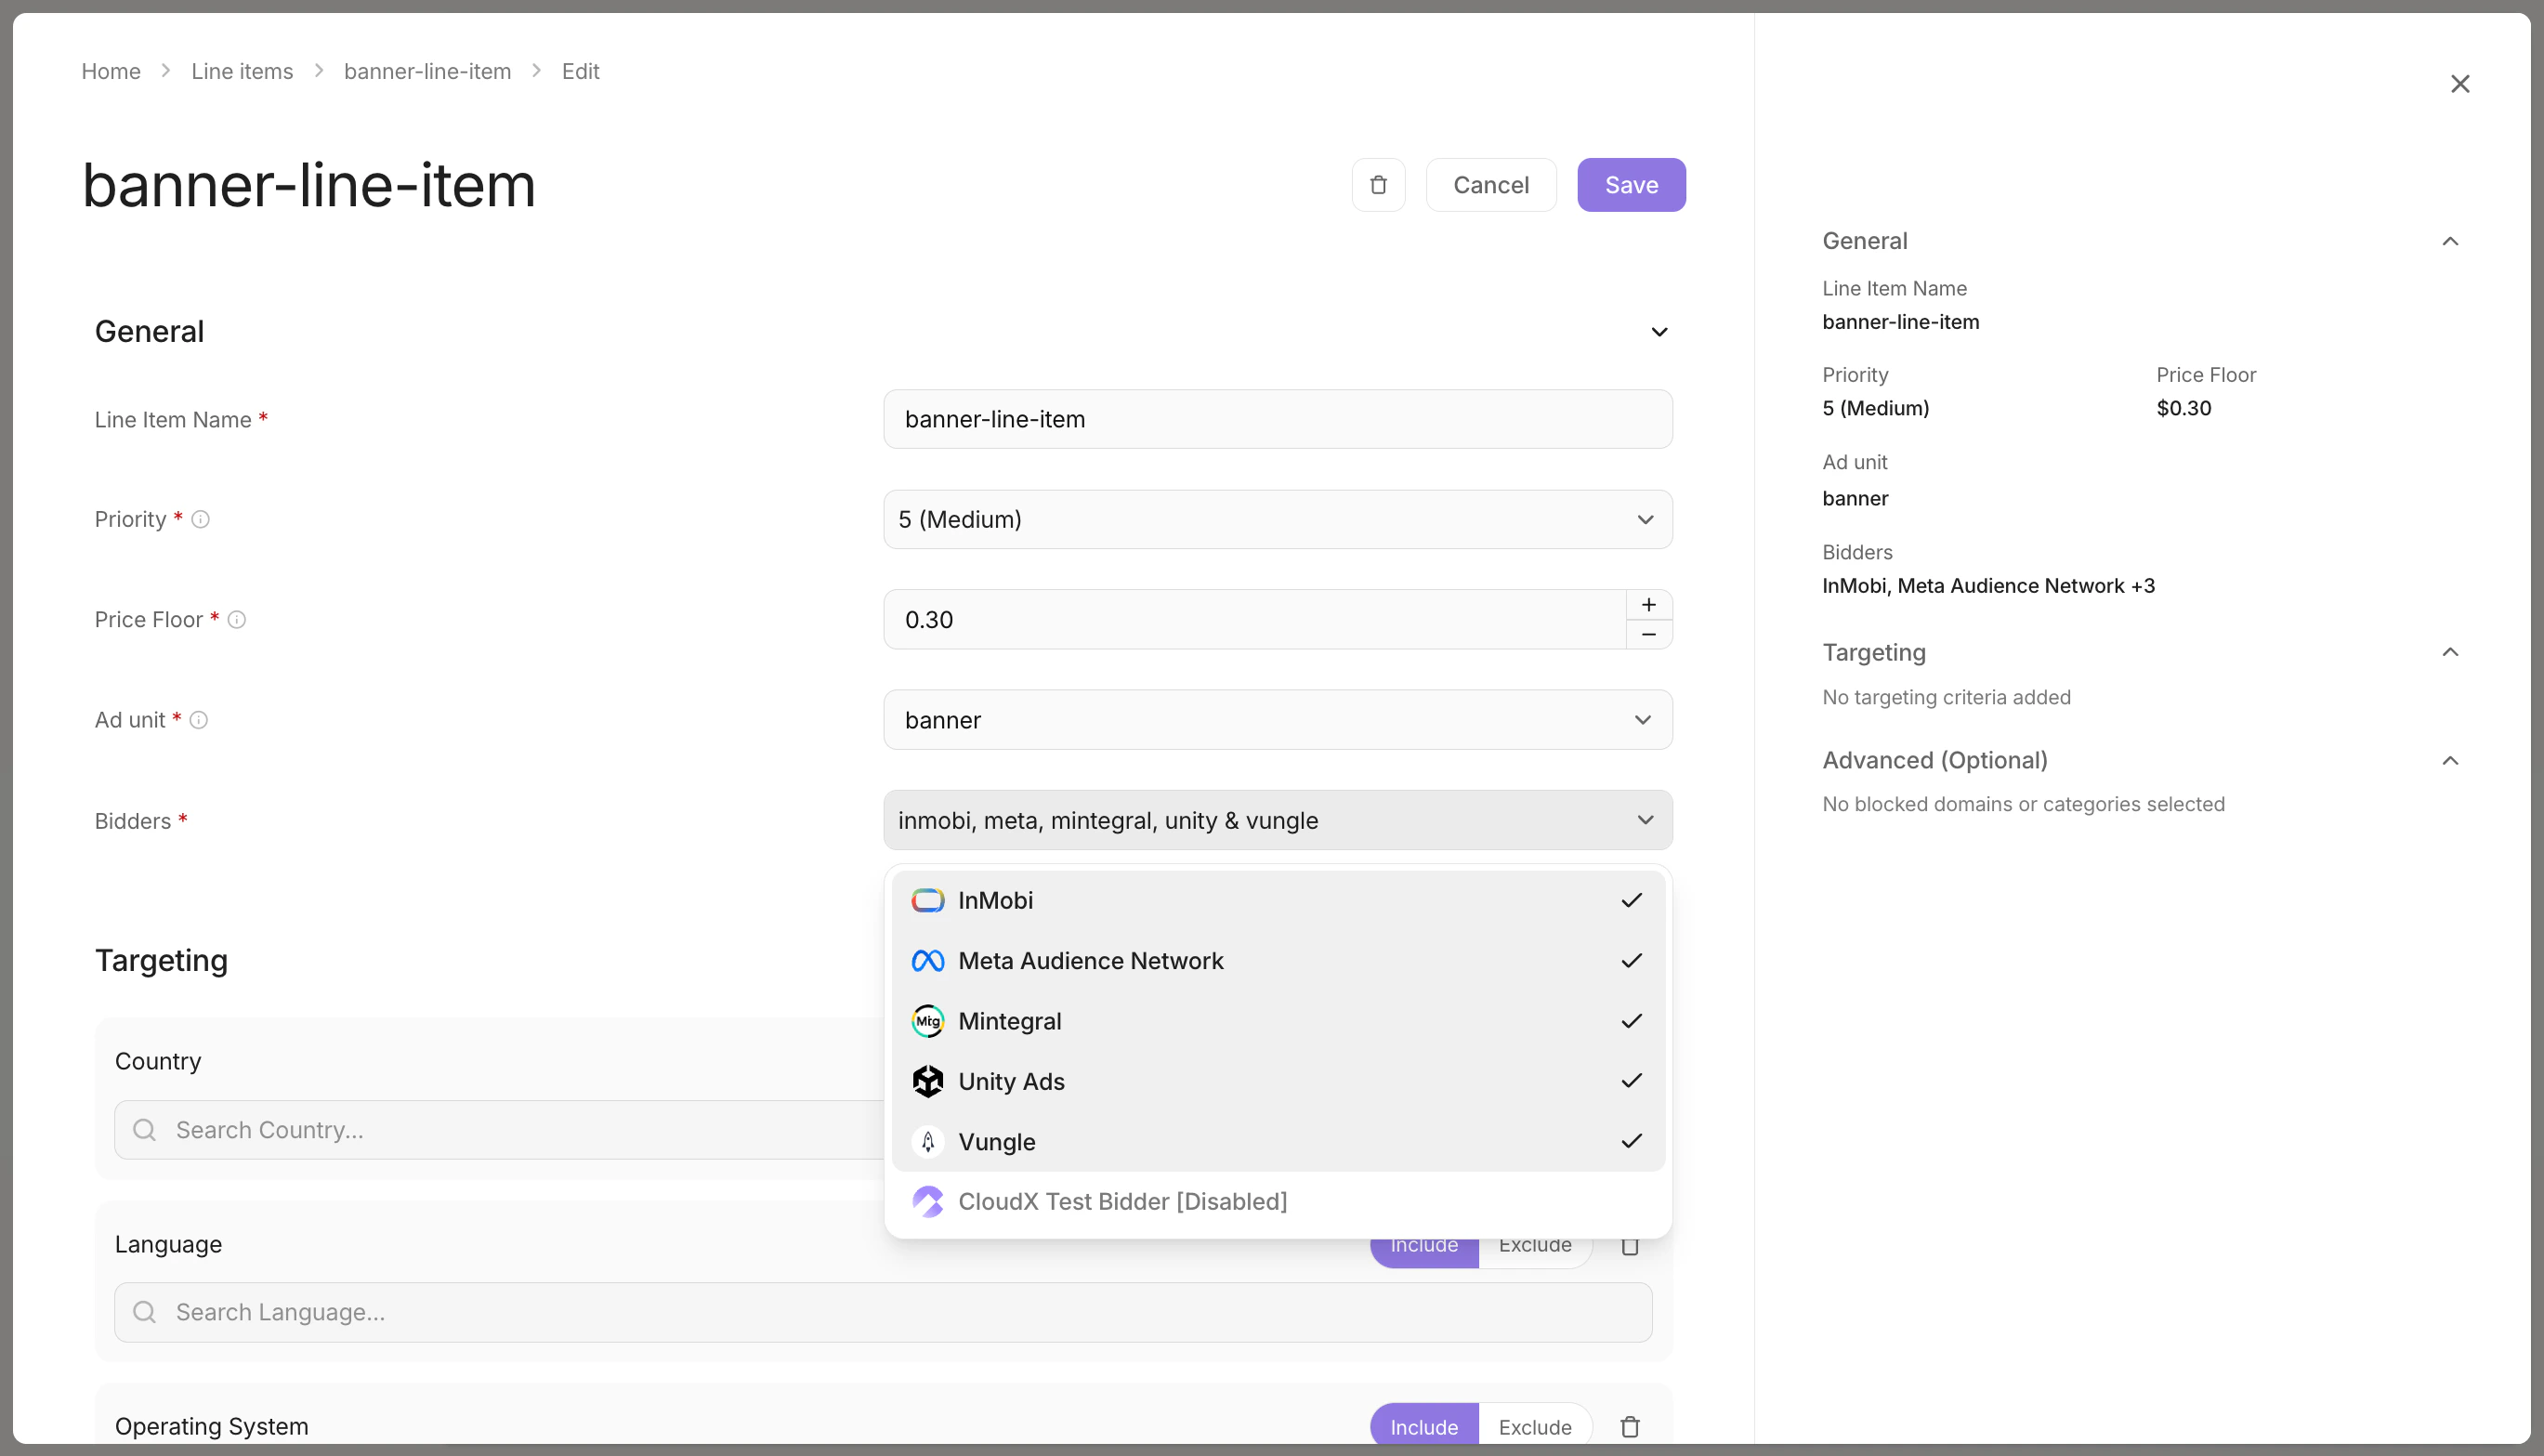Collapse the General section chevron
Viewport: 2544px width, 1456px height.
(x=1659, y=332)
